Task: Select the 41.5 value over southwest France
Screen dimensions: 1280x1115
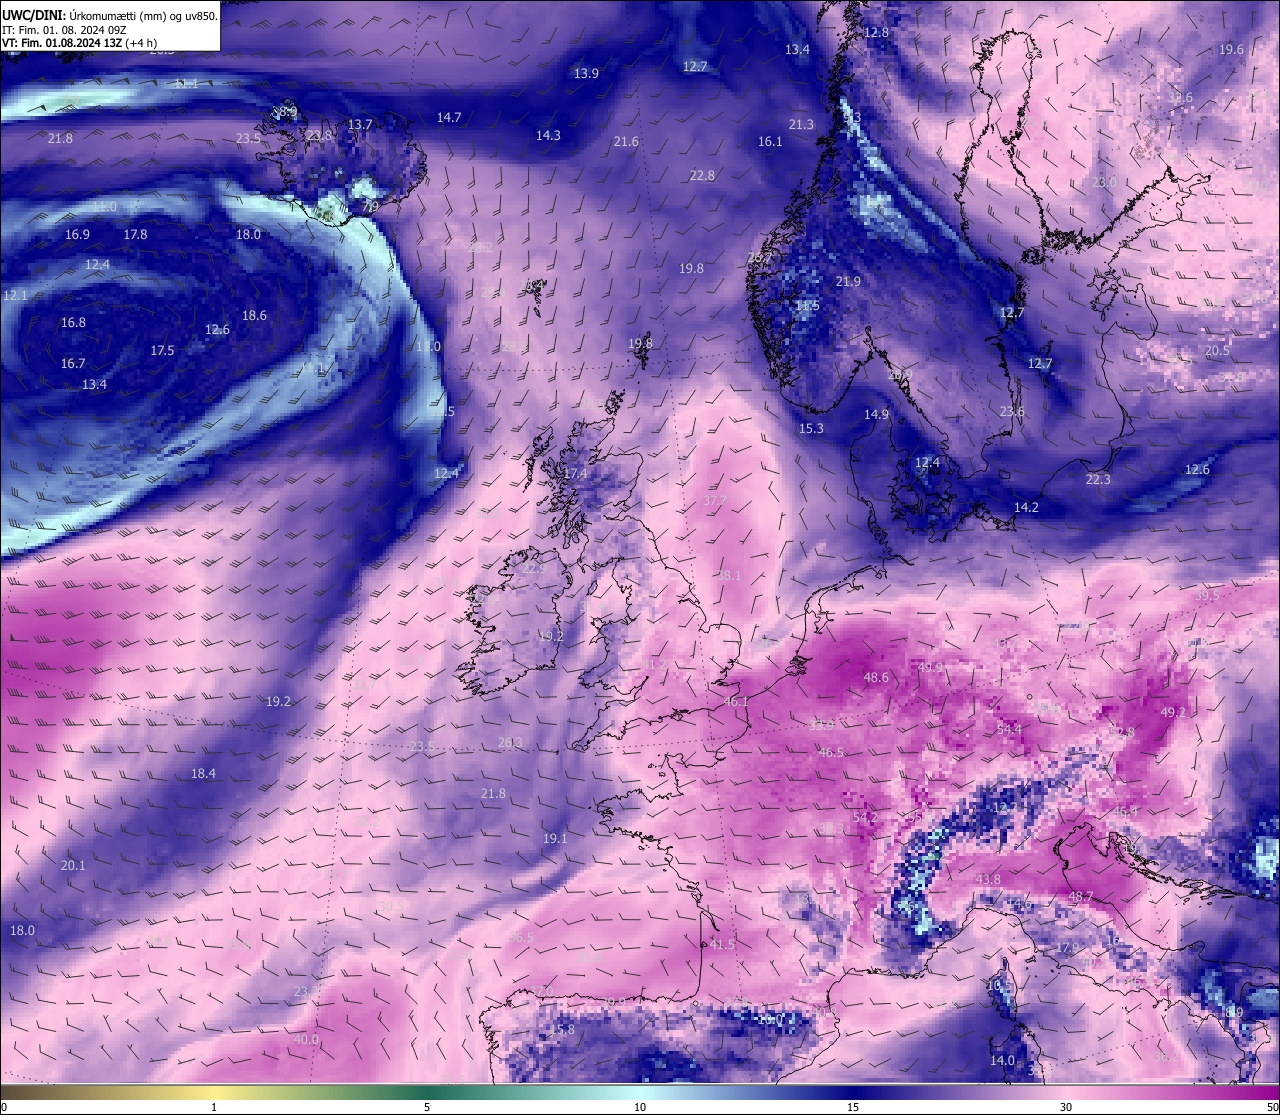Action: [x=722, y=944]
